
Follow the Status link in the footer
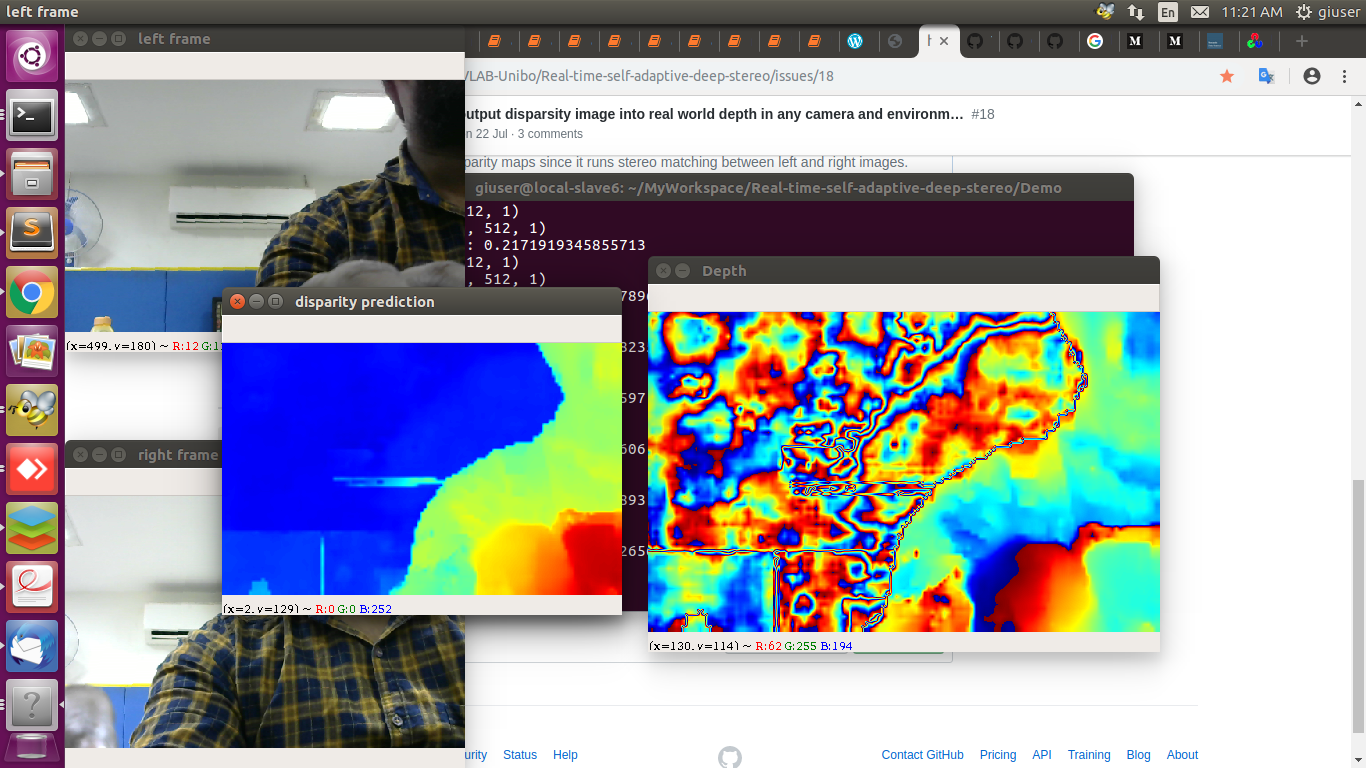(x=519, y=755)
